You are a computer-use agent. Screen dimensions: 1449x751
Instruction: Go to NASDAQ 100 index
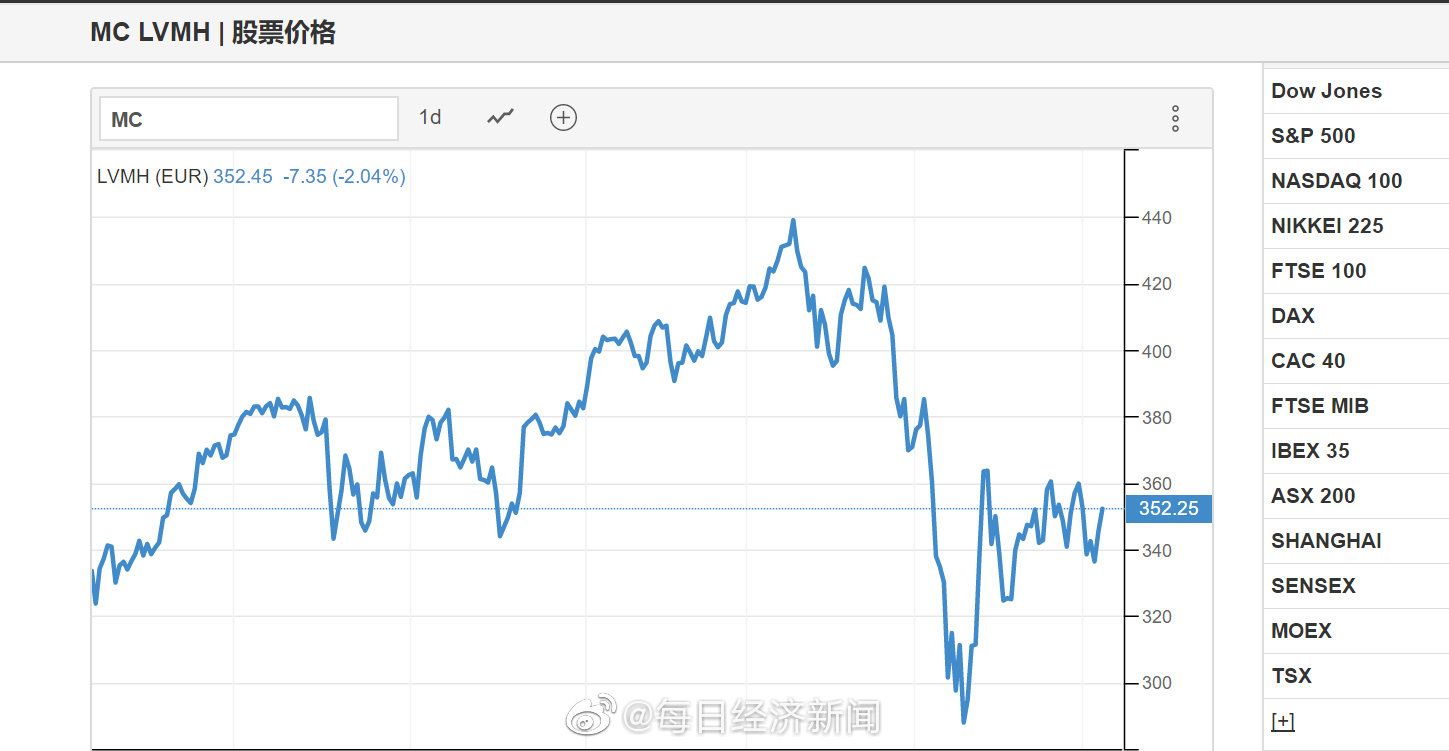click(1336, 181)
